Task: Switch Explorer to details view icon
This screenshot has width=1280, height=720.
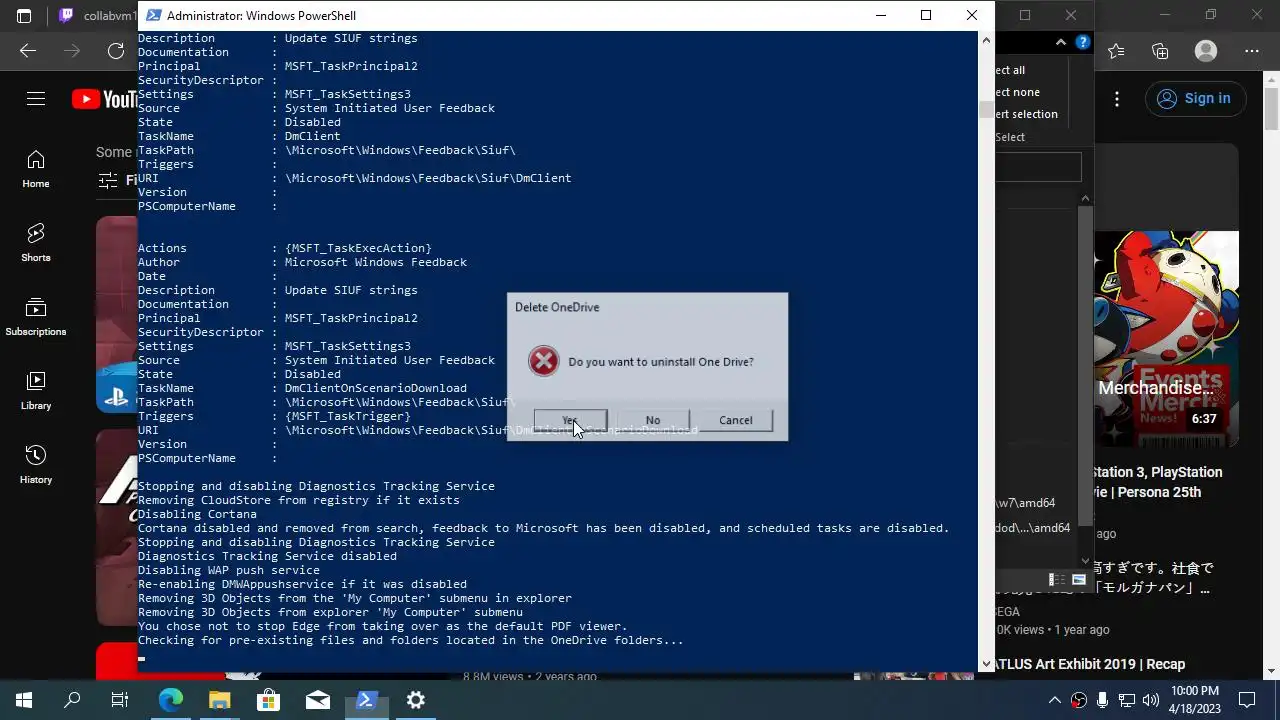Action: (x=1058, y=580)
